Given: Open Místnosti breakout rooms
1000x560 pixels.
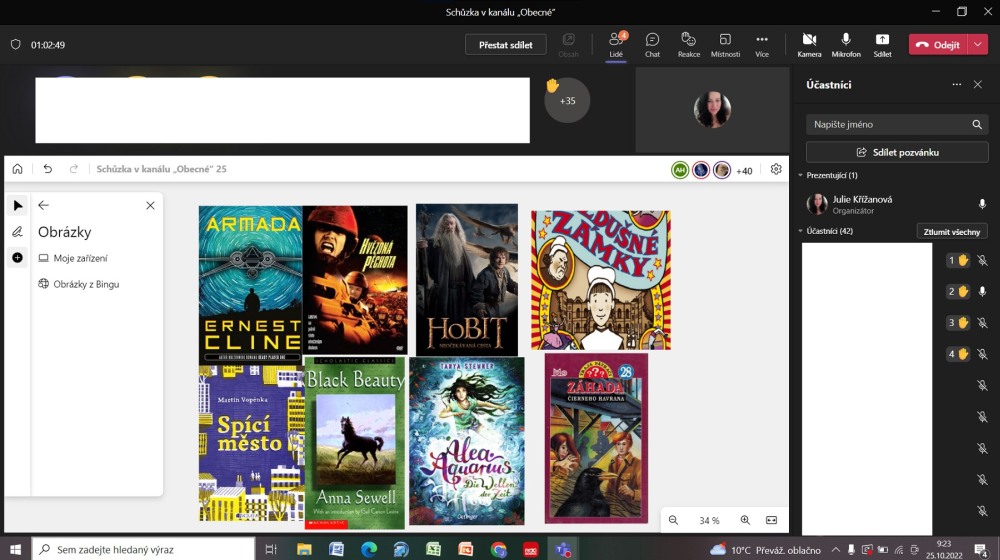Looking at the screenshot, I should (725, 45).
